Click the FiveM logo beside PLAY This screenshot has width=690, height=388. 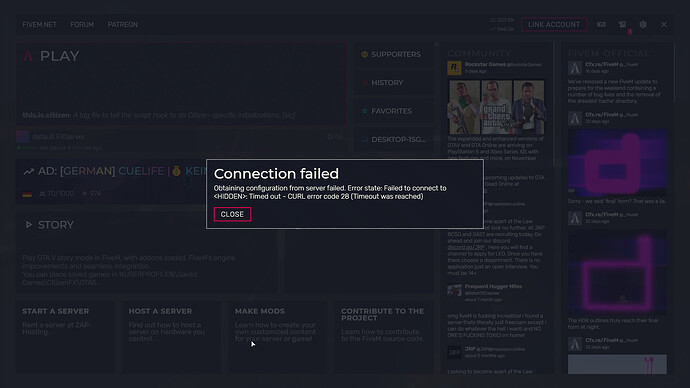pos(28,56)
